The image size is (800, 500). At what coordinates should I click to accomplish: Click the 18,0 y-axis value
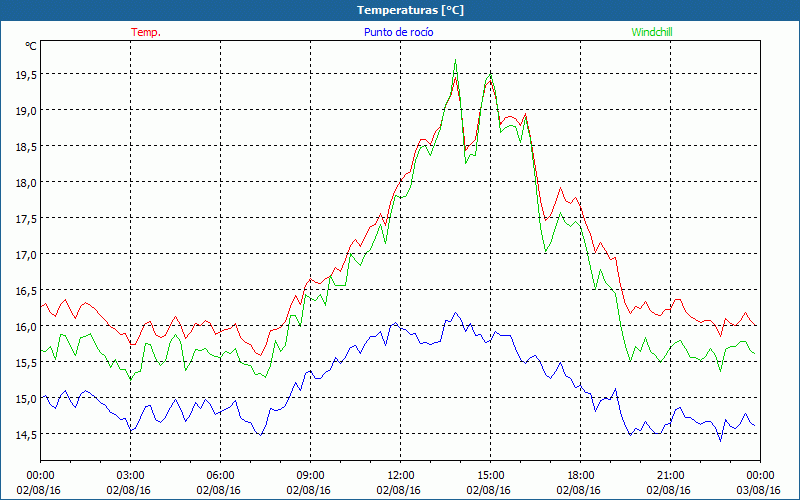[26, 183]
